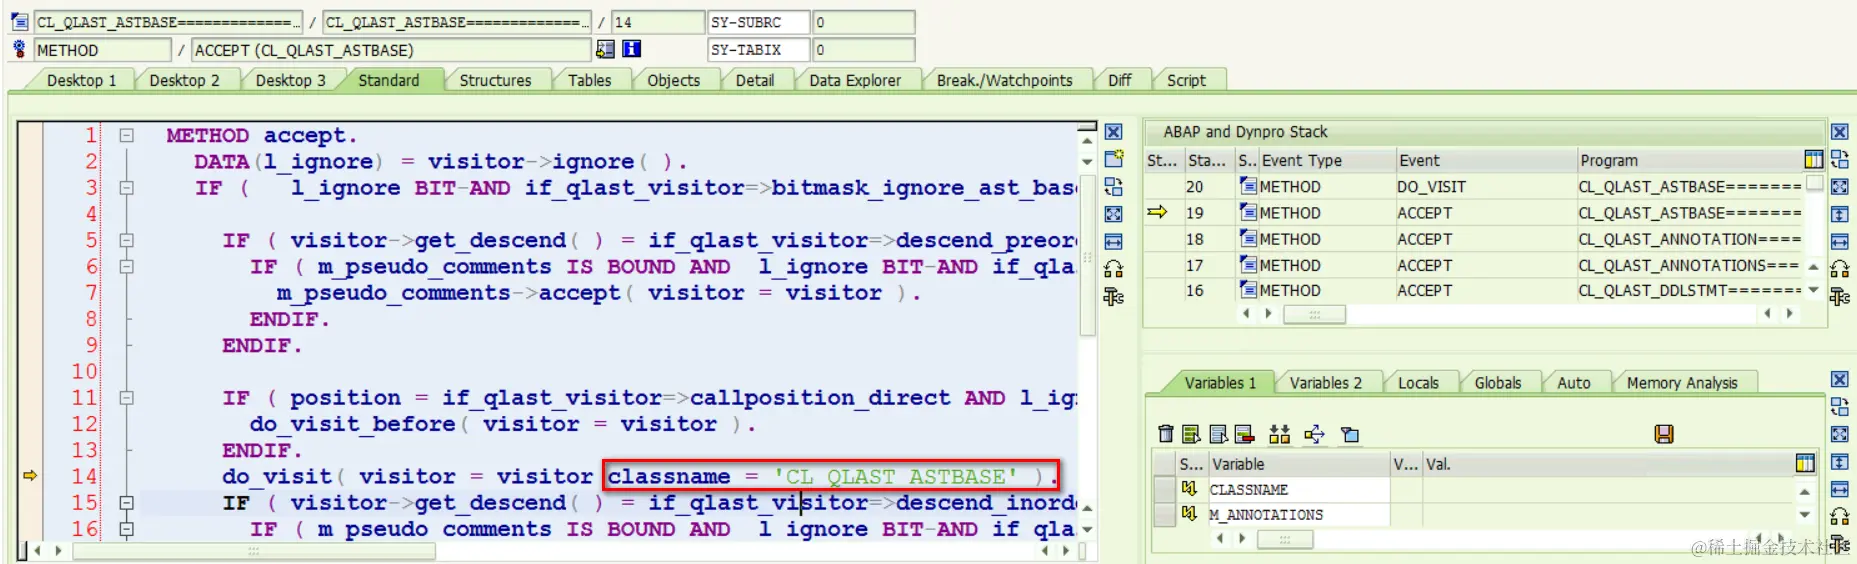1857x564 pixels.
Task: Open the Structures tab
Action: 495,80
